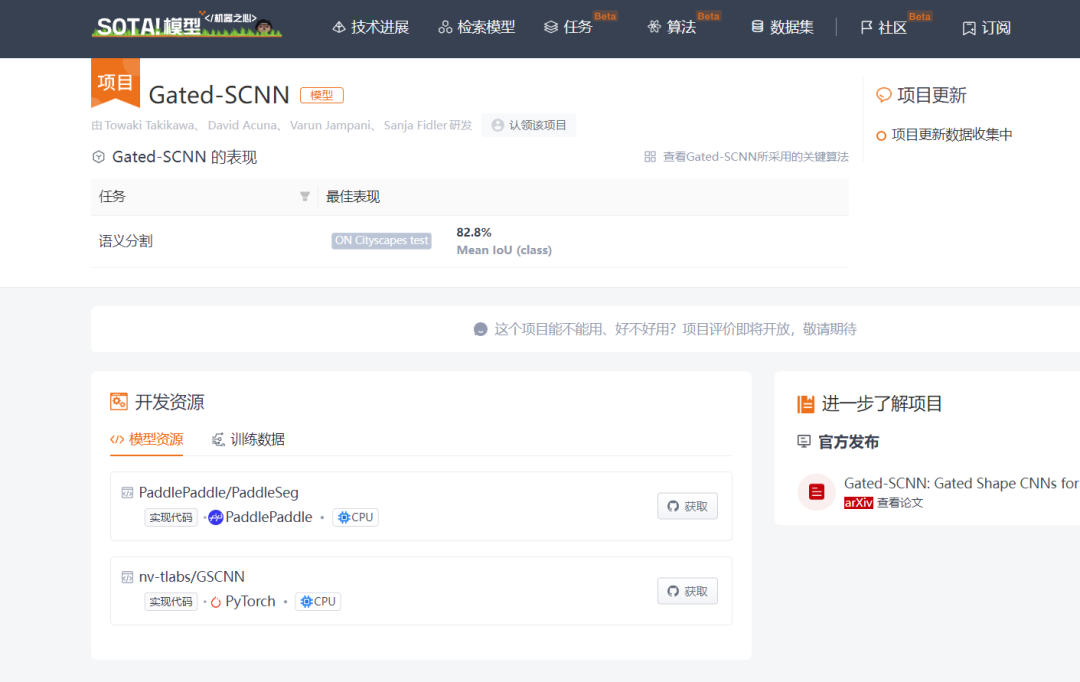Click the authors line starting with Towaki Takikawa
This screenshot has width=1080, height=682.
(282, 125)
